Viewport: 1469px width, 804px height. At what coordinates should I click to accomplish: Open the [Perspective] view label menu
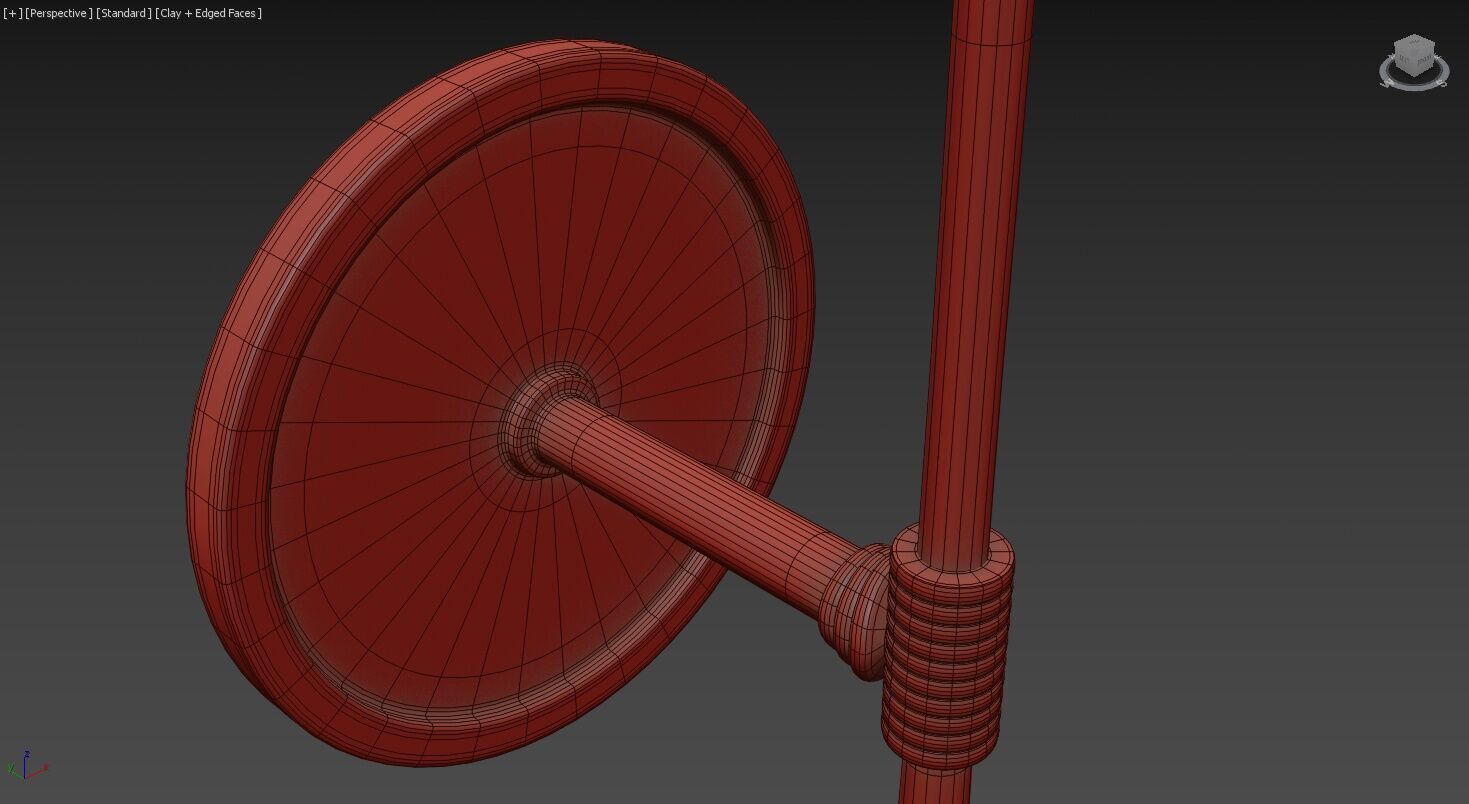click(59, 13)
